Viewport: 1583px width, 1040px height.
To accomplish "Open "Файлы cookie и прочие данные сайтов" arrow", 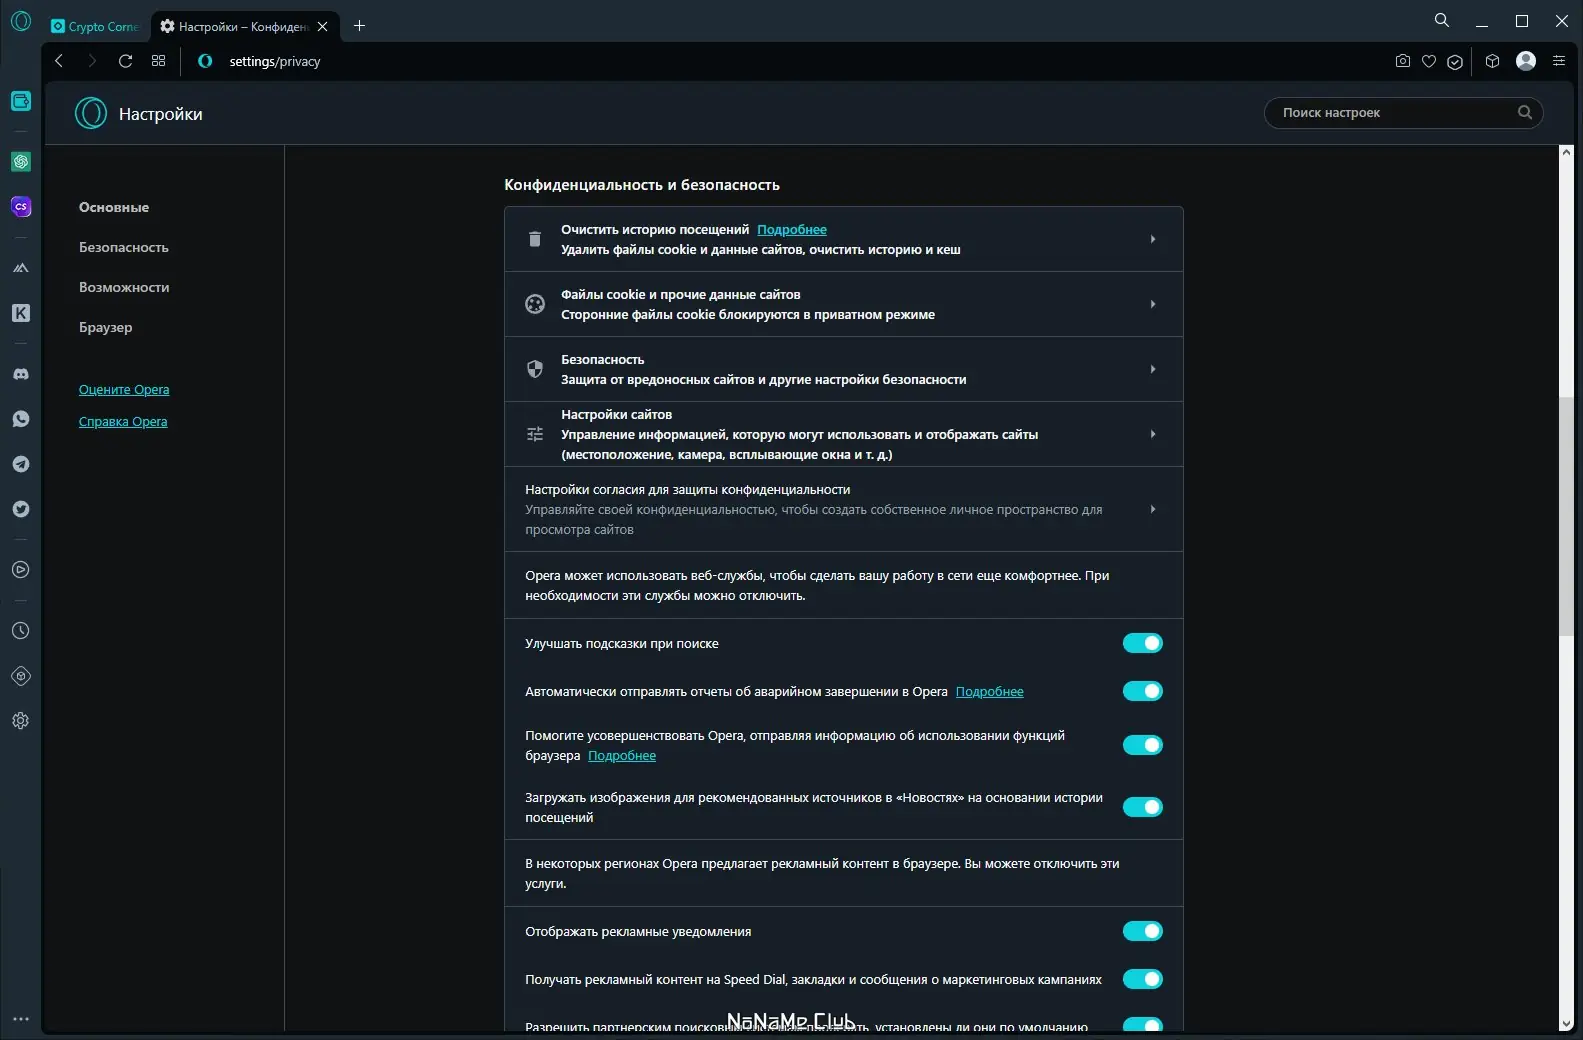I will pyautogui.click(x=1153, y=304).
